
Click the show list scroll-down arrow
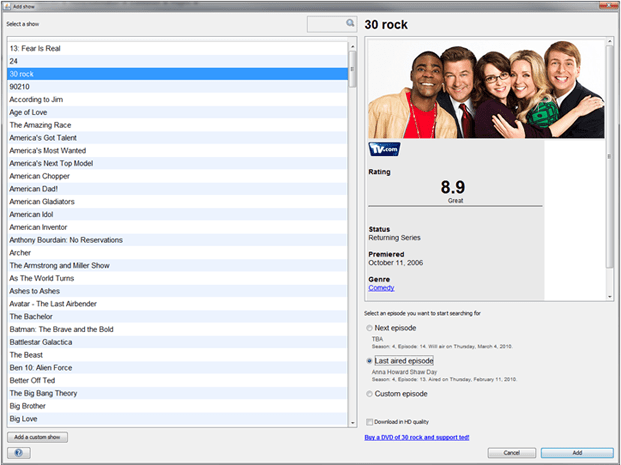point(352,423)
